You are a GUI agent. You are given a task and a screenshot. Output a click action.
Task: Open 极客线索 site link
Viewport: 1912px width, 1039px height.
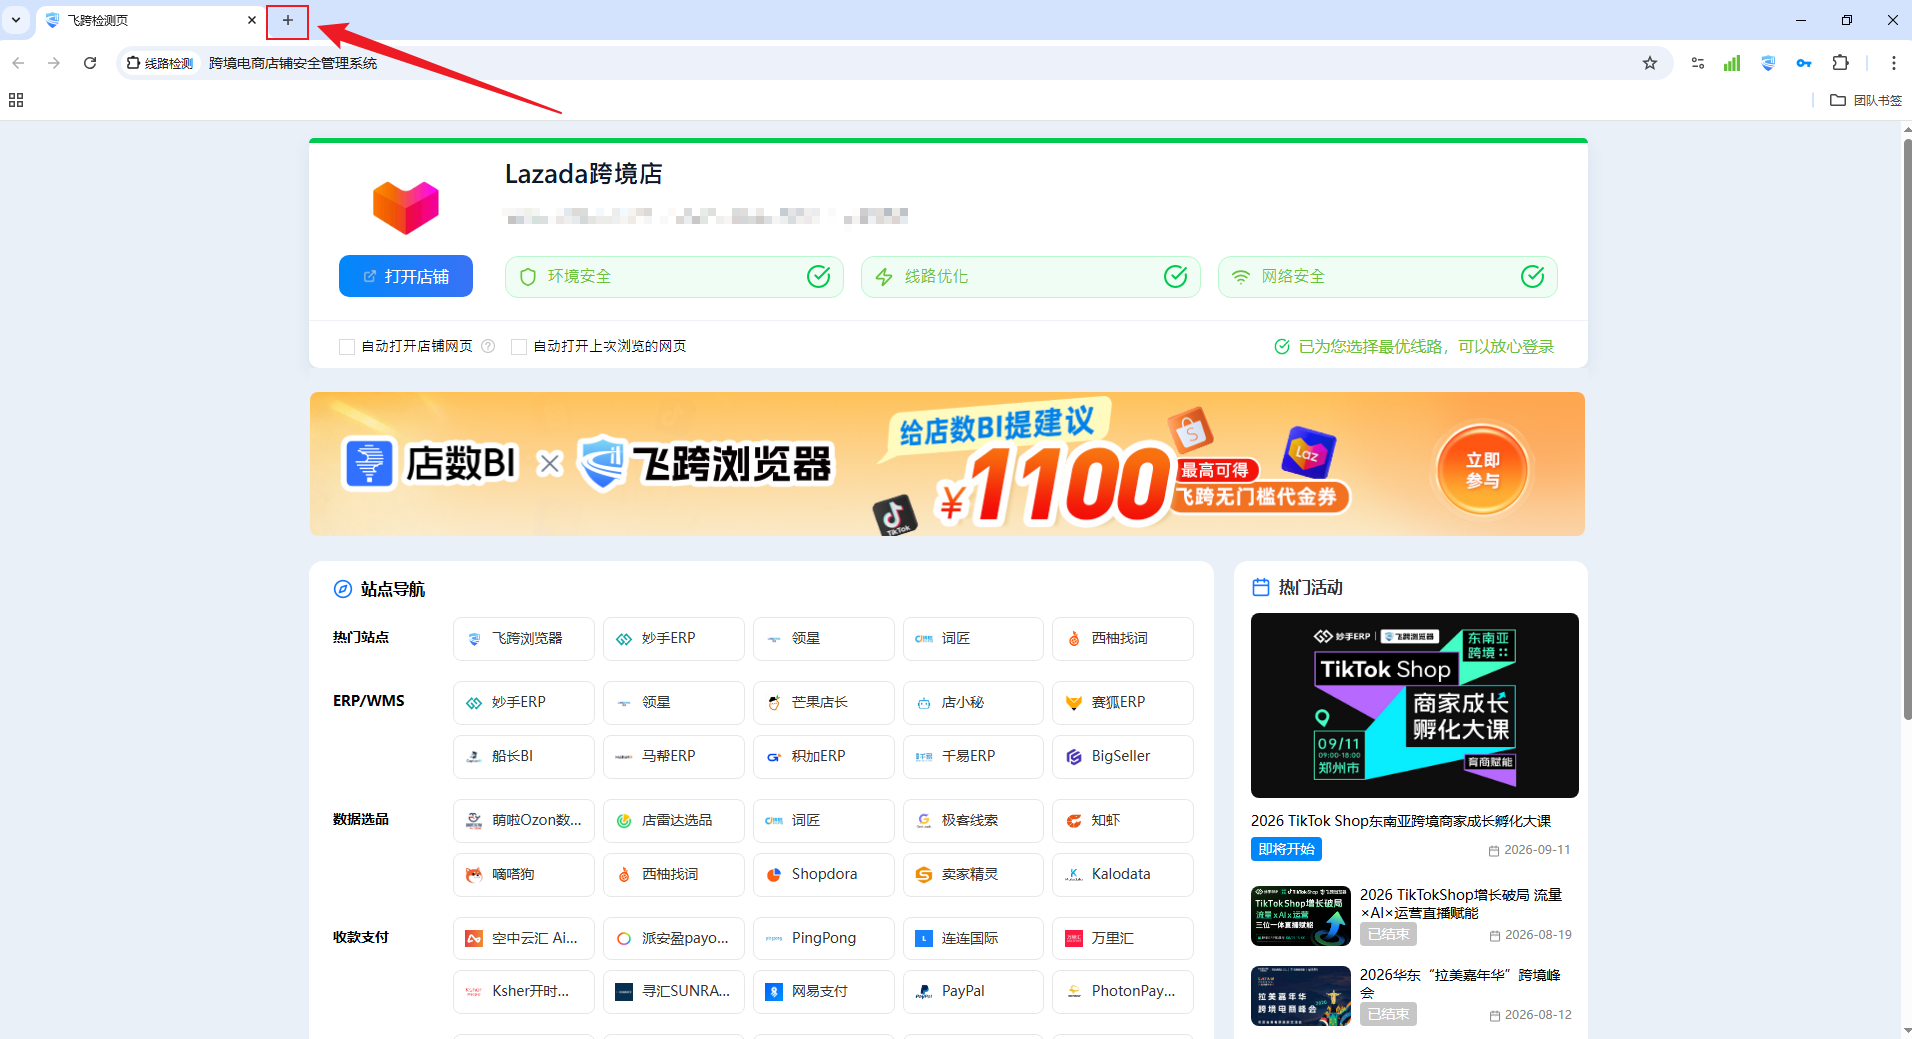(973, 821)
